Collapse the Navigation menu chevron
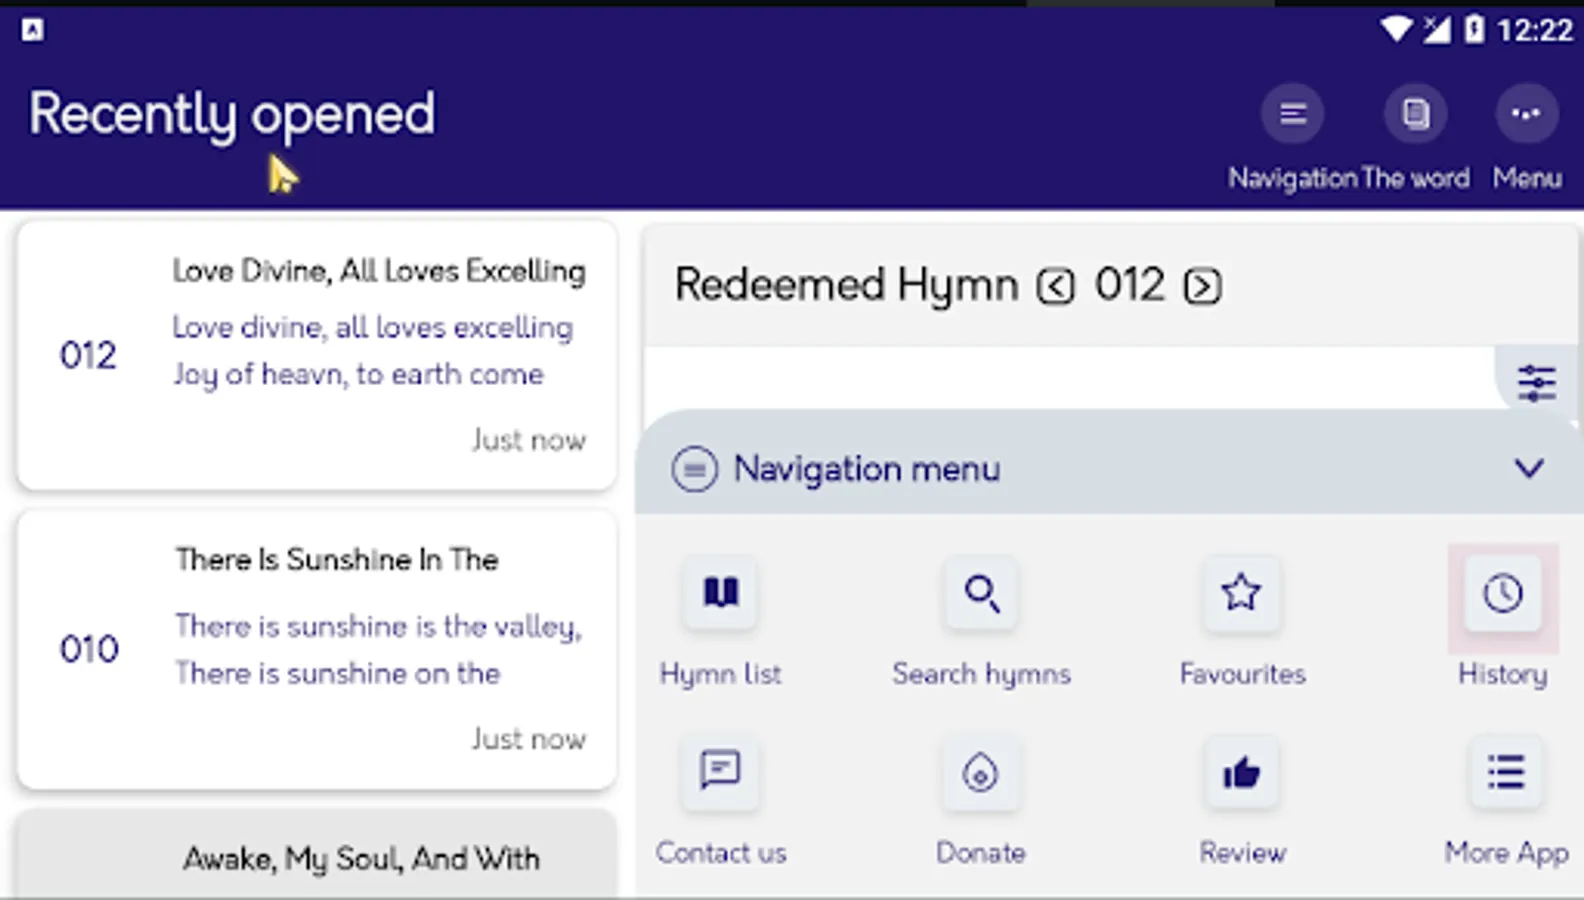The height and width of the screenshot is (900, 1584). (x=1529, y=468)
